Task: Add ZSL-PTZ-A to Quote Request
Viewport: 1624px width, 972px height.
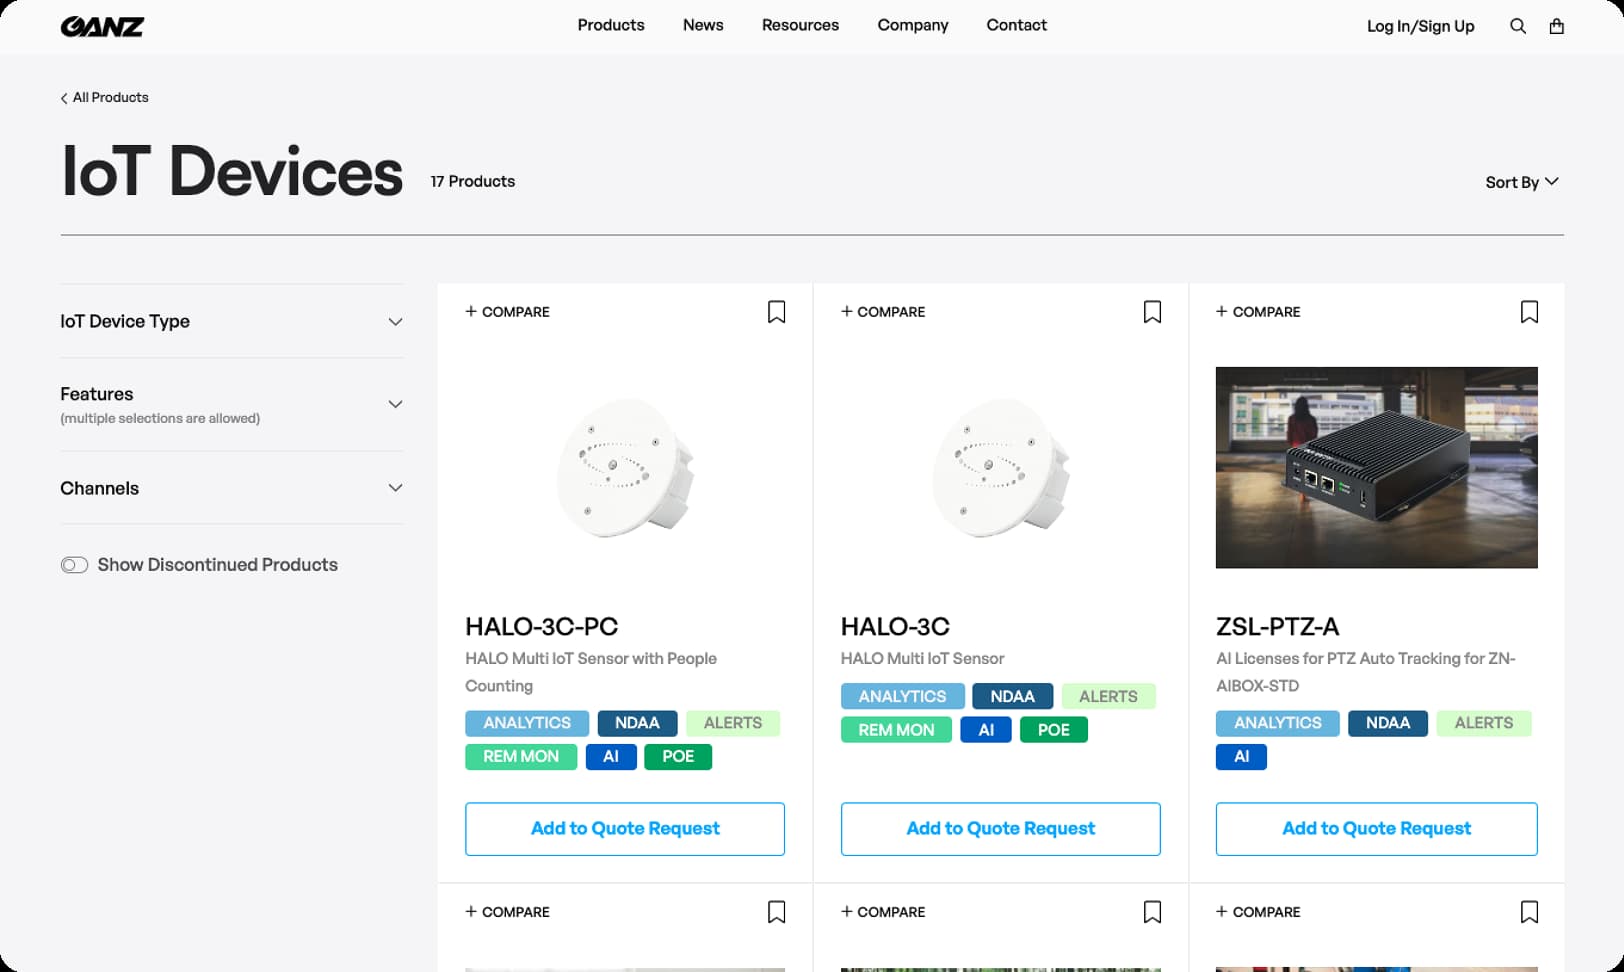Action: coord(1376,829)
